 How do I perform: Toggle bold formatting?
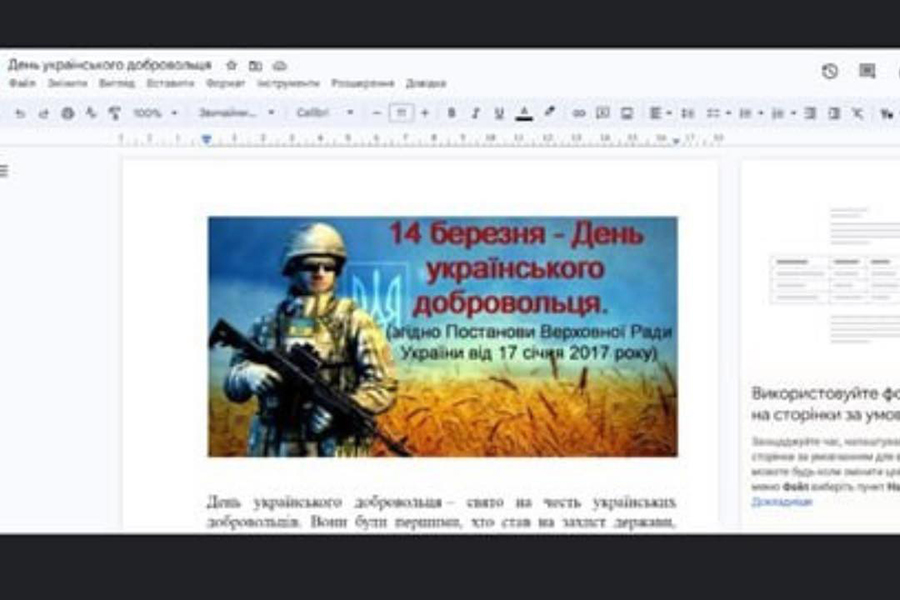point(451,113)
